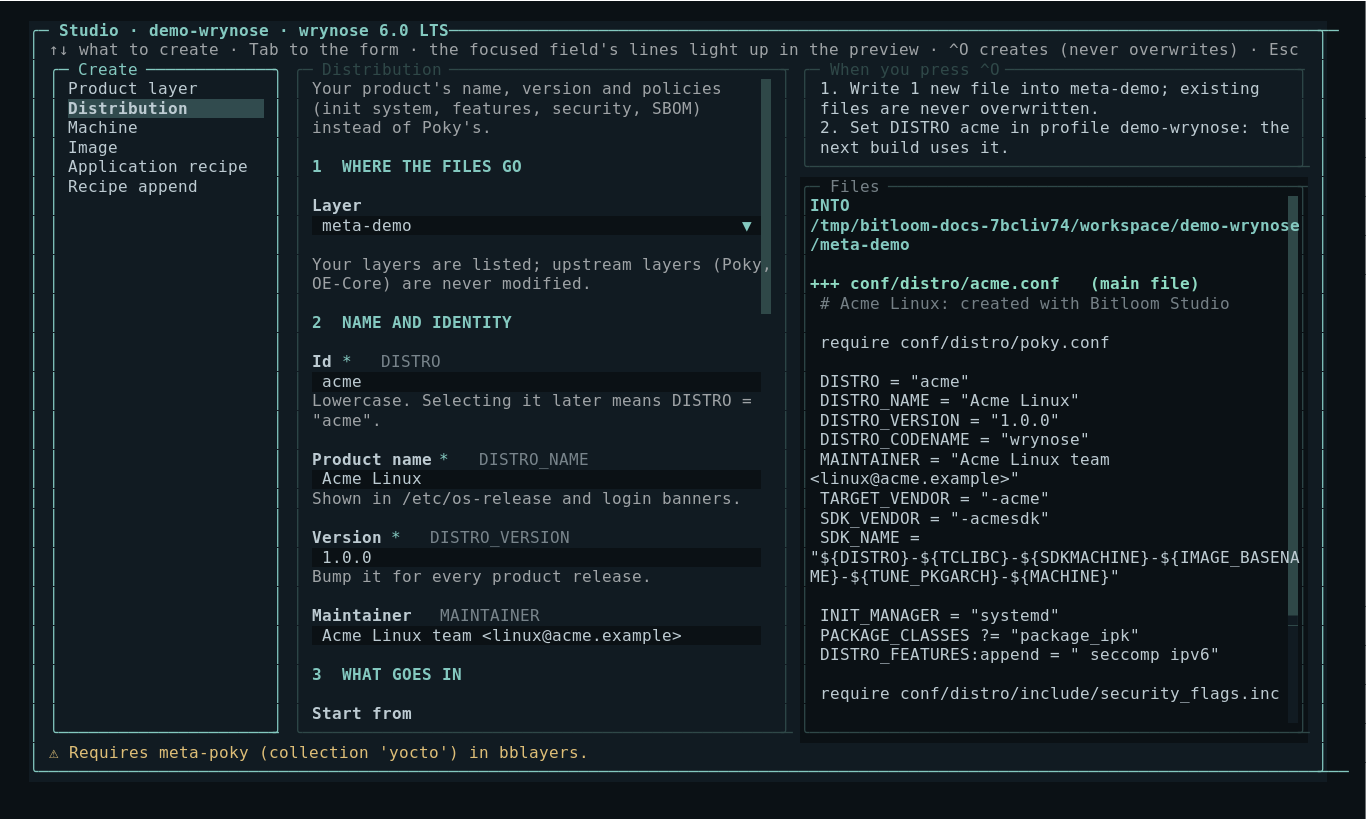
Task: Pick Recipe append in the Create list
Action: 165,187
